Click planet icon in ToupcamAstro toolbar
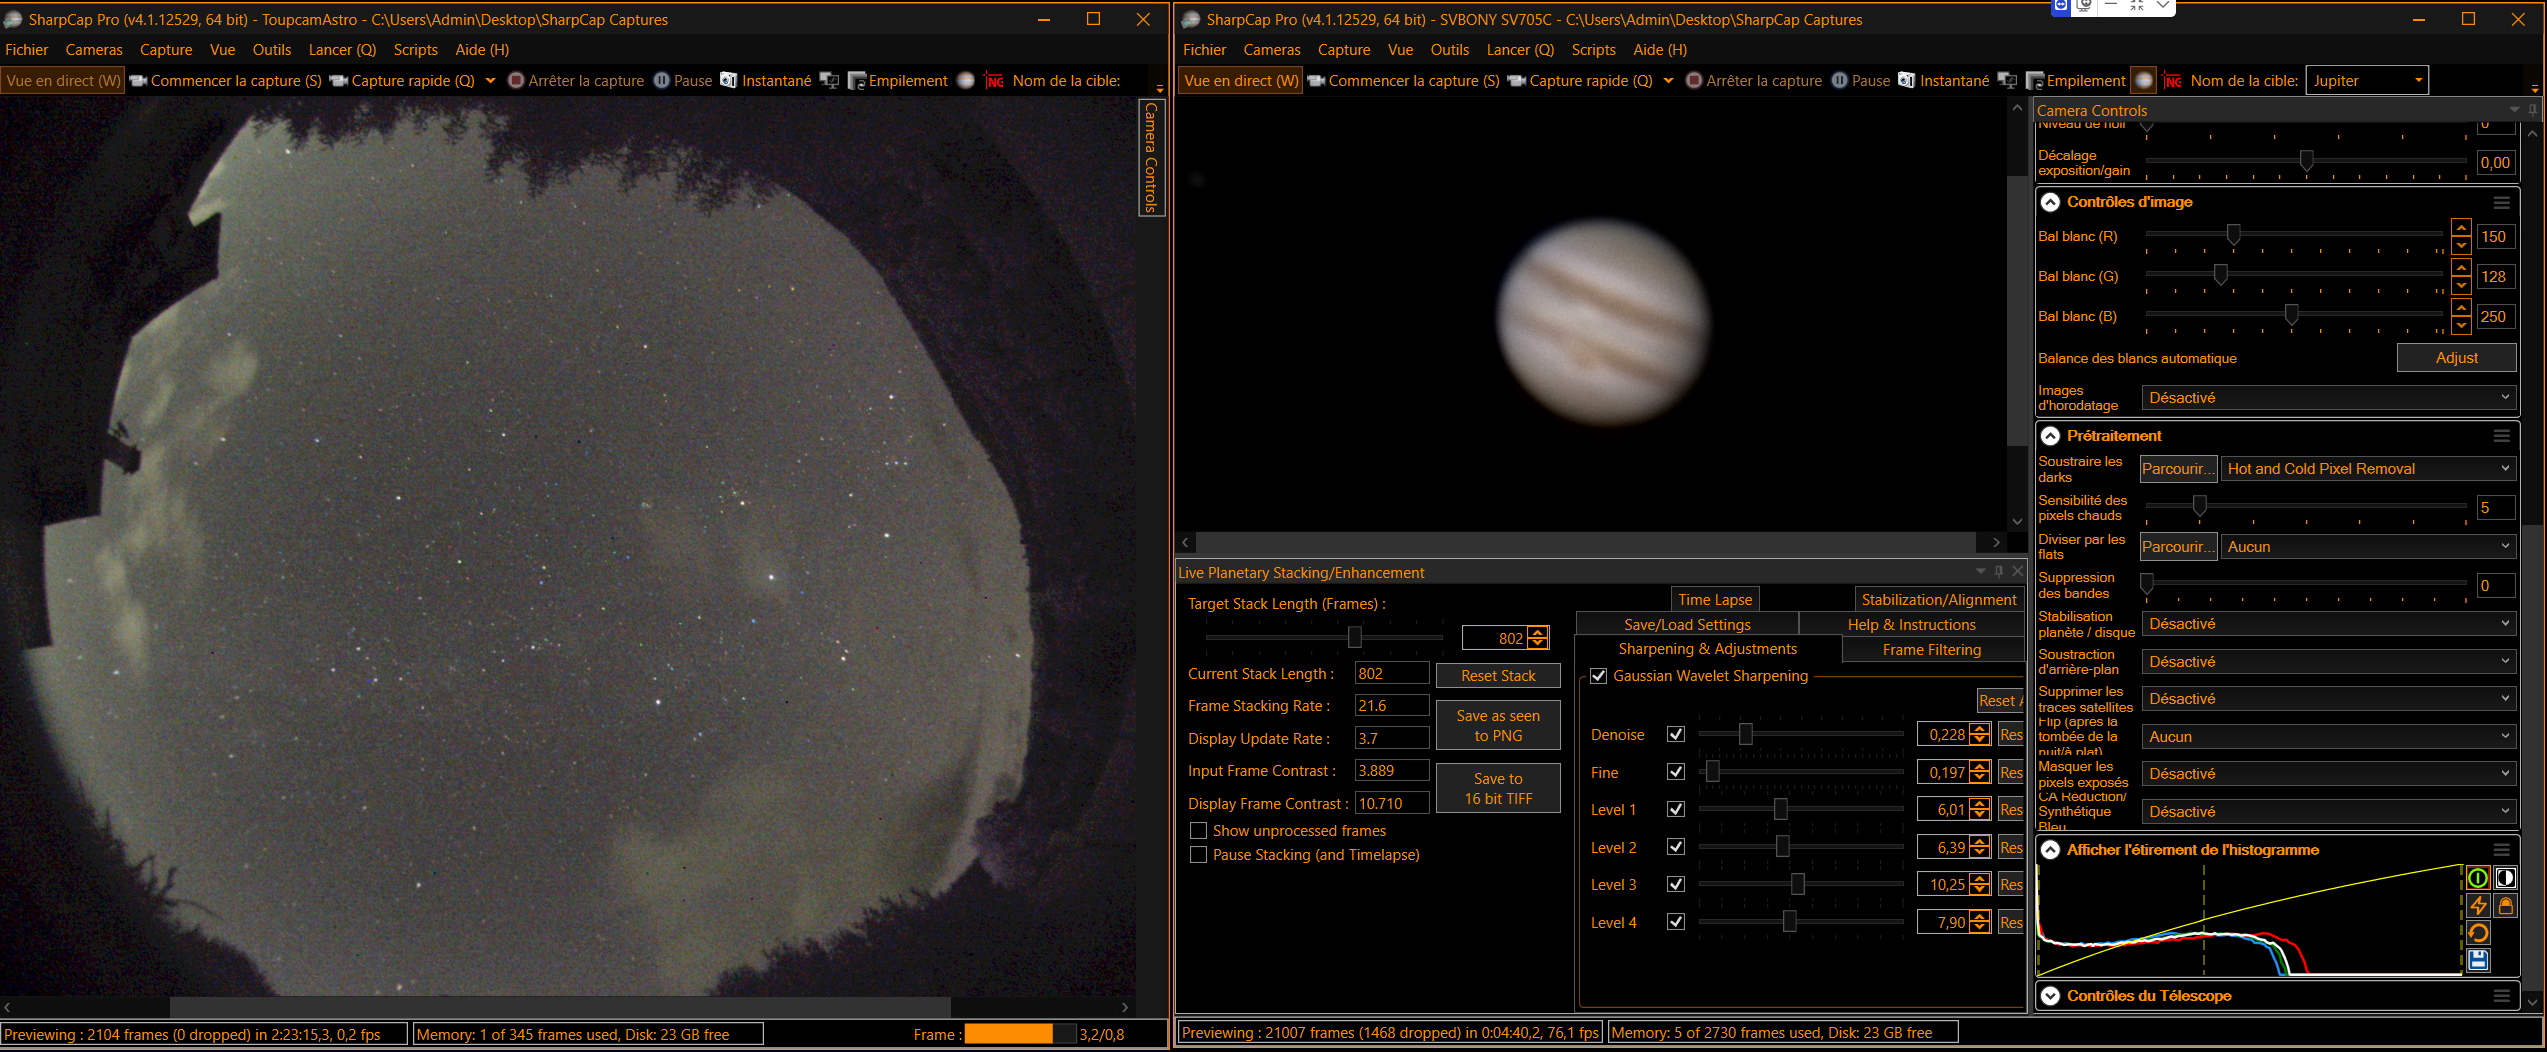The width and height of the screenshot is (2547, 1052). point(965,80)
